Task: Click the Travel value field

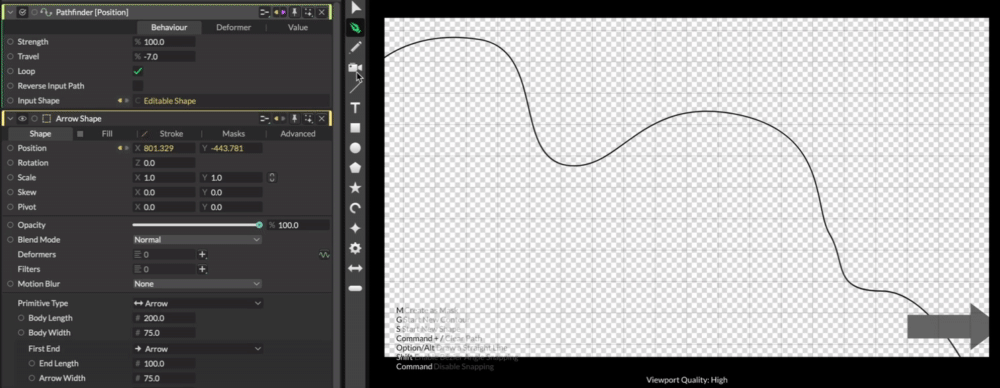Action: pyautogui.click(x=164, y=56)
